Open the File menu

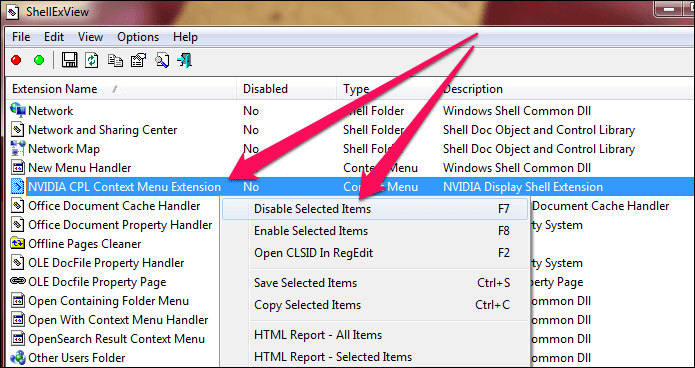(21, 37)
